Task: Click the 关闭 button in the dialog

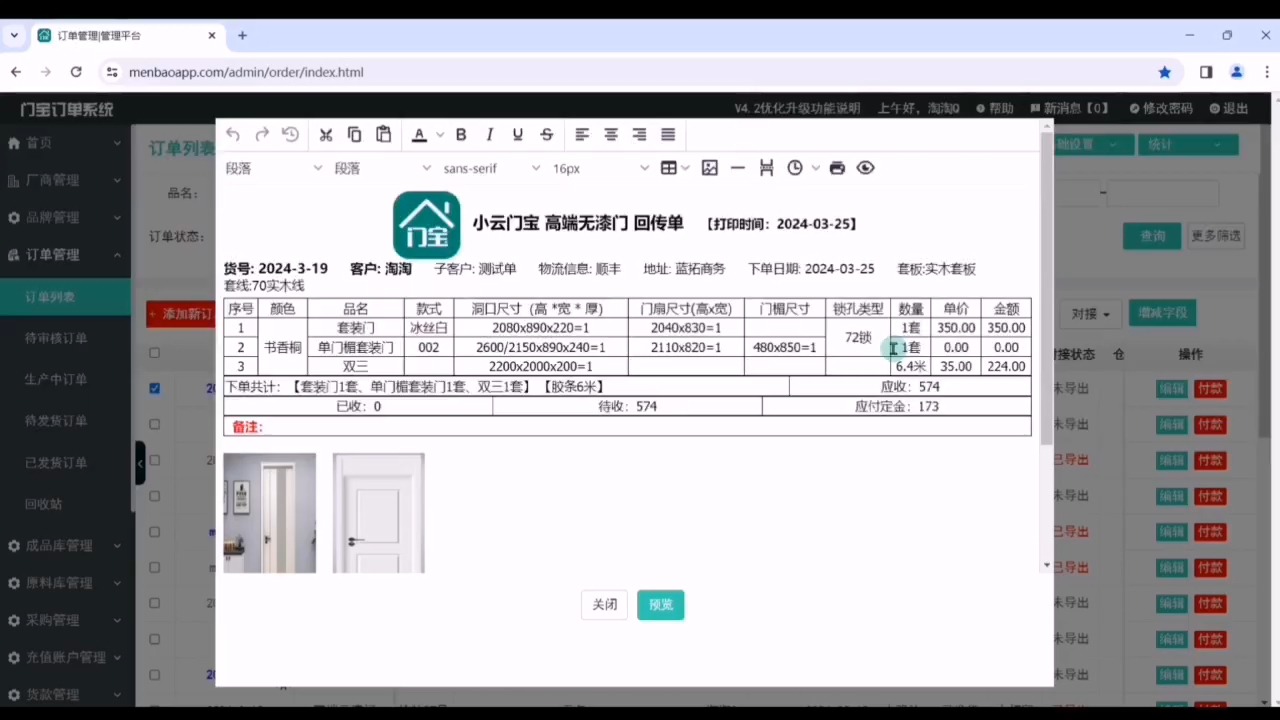Action: coord(605,604)
